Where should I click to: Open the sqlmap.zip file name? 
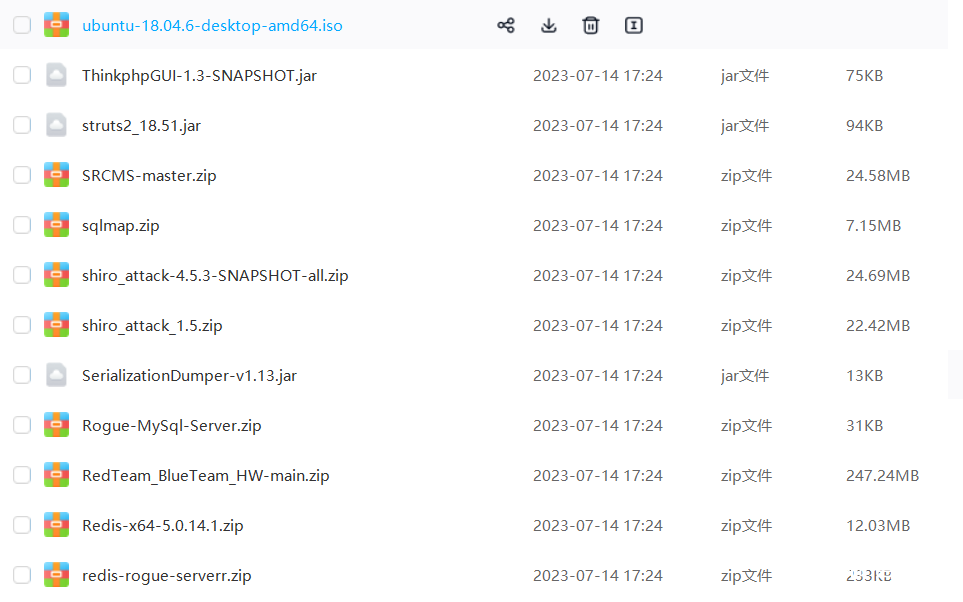(x=120, y=226)
